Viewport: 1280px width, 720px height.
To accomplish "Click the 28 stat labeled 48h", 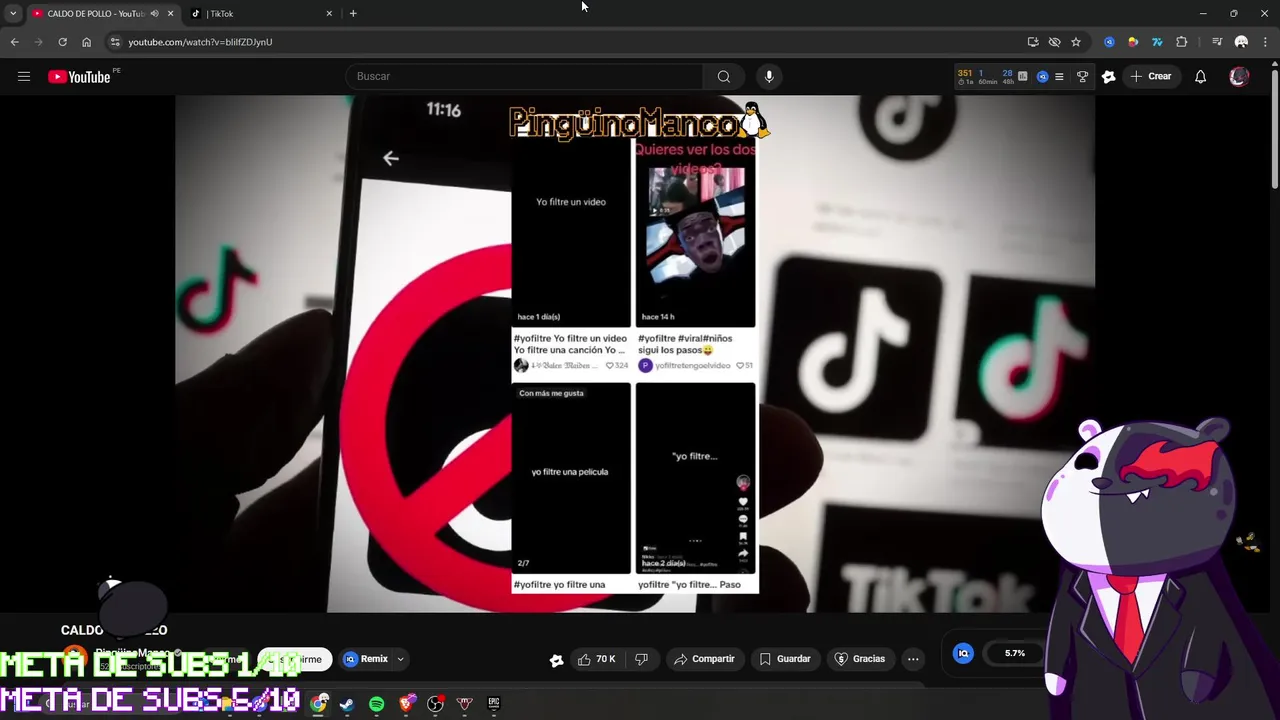I will [x=1007, y=76].
